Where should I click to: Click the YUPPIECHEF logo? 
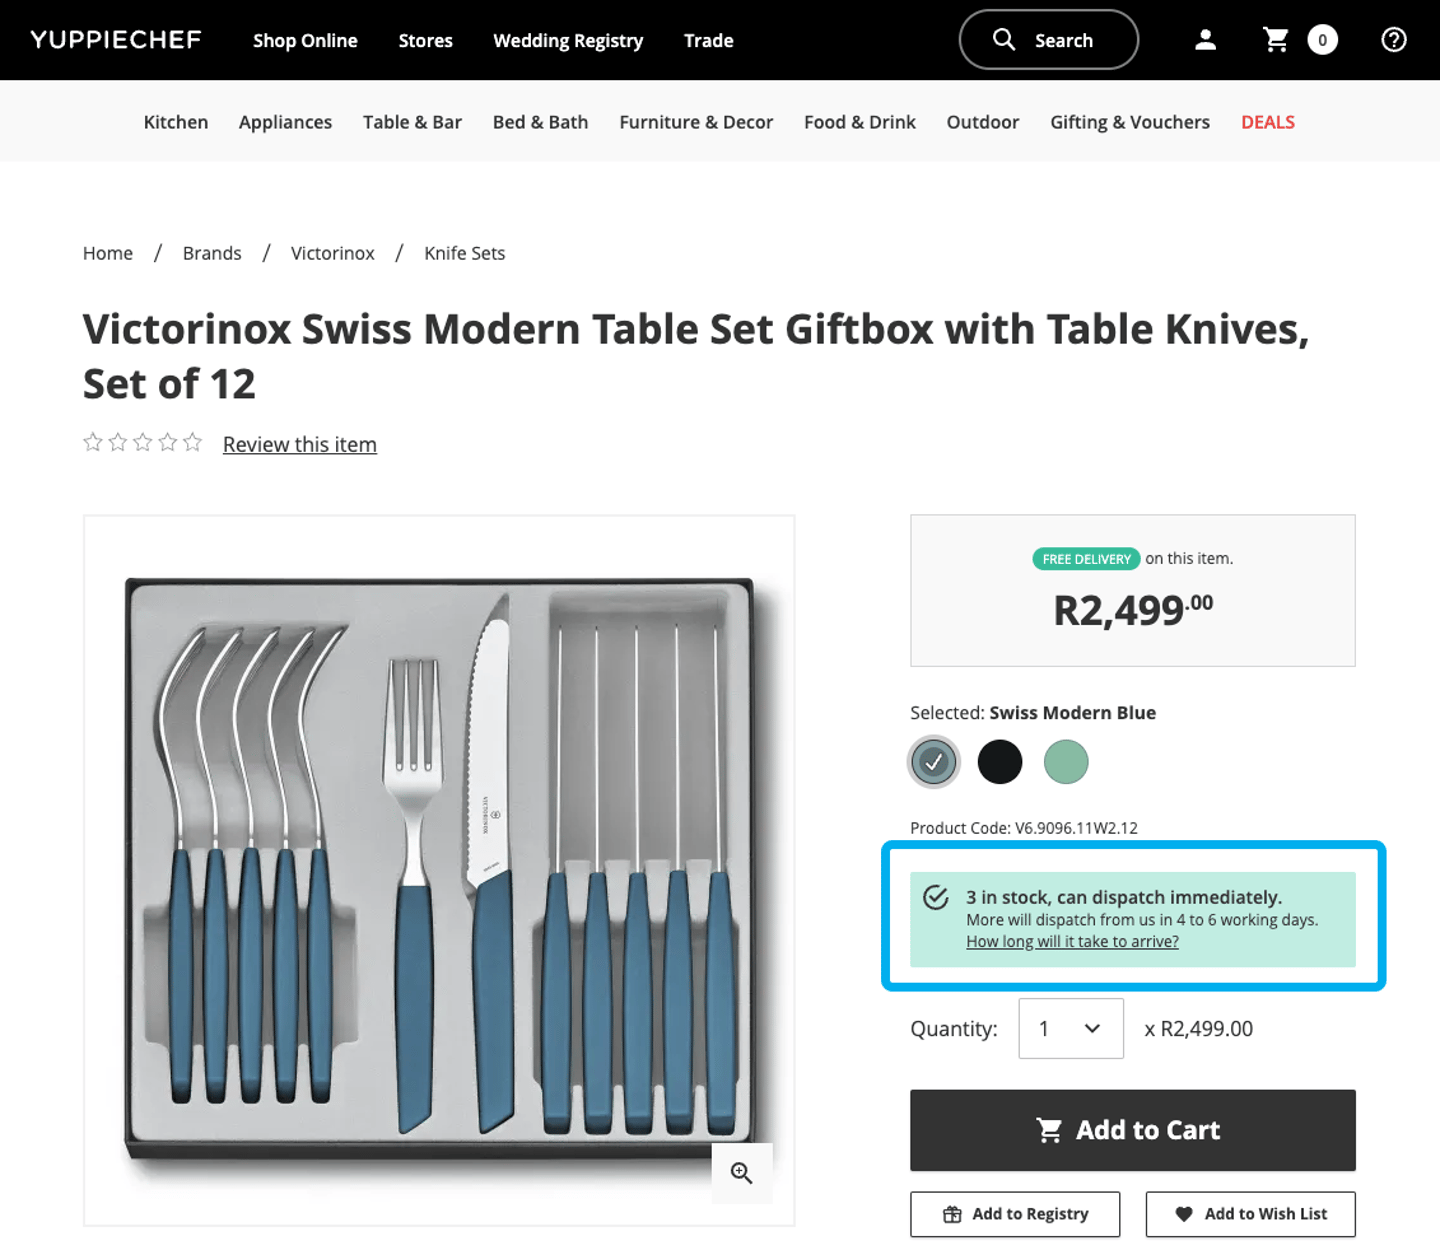pyautogui.click(x=113, y=39)
